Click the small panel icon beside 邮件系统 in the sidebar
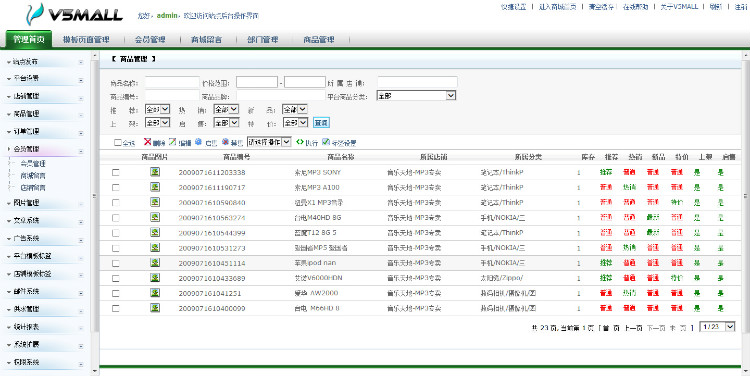The height and width of the screenshot is (376, 750). click(x=80, y=293)
